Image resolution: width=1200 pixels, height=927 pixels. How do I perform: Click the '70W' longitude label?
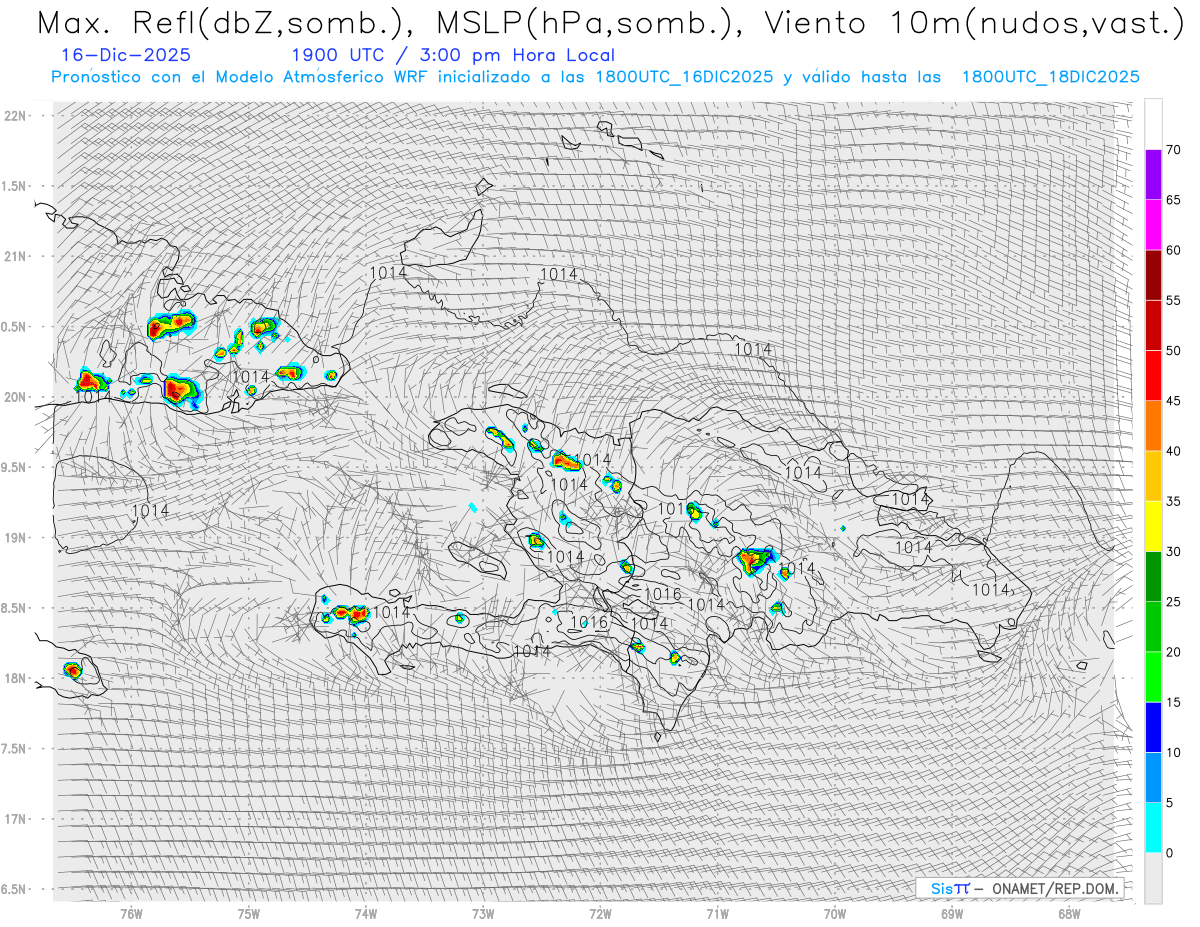(x=834, y=913)
